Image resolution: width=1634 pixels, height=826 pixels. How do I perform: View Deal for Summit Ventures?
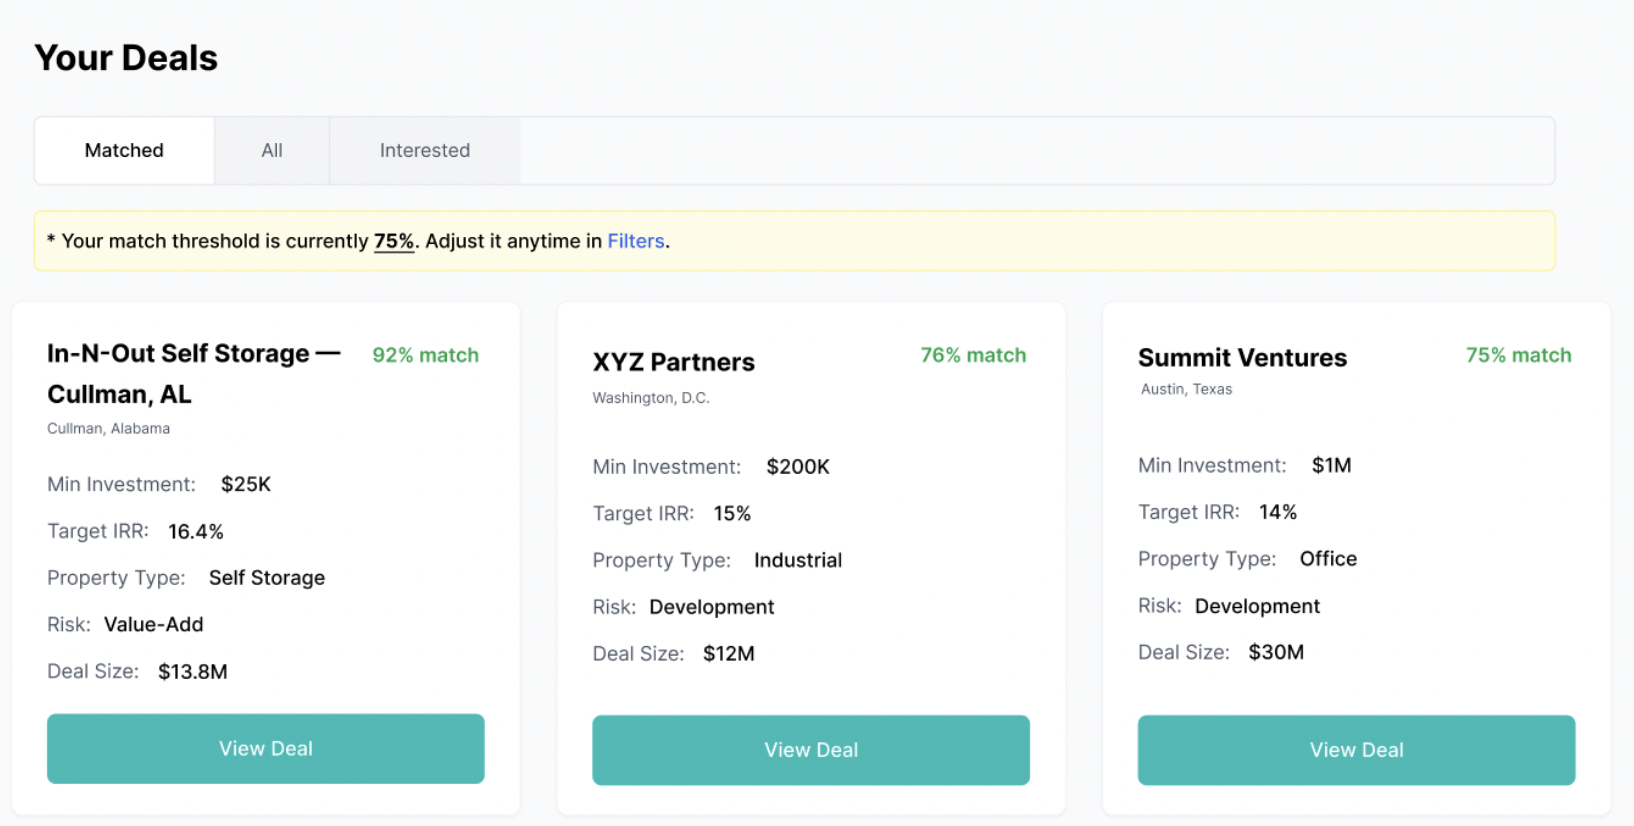pos(1355,750)
